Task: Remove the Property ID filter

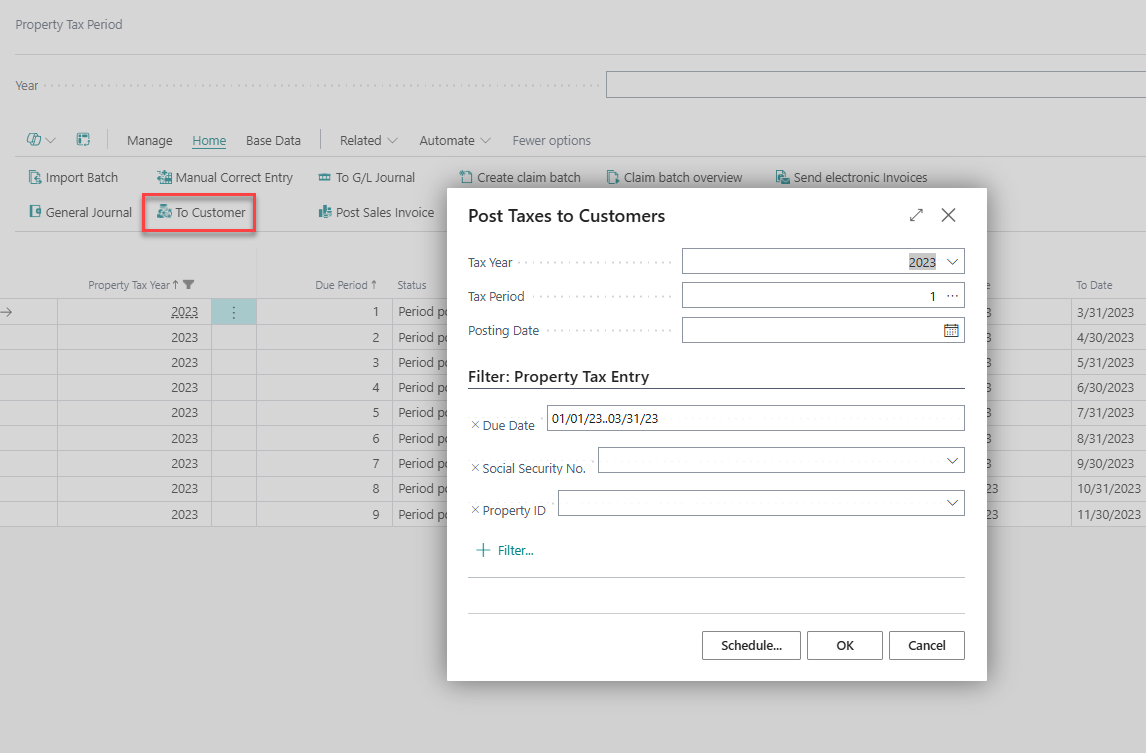Action: [475, 510]
